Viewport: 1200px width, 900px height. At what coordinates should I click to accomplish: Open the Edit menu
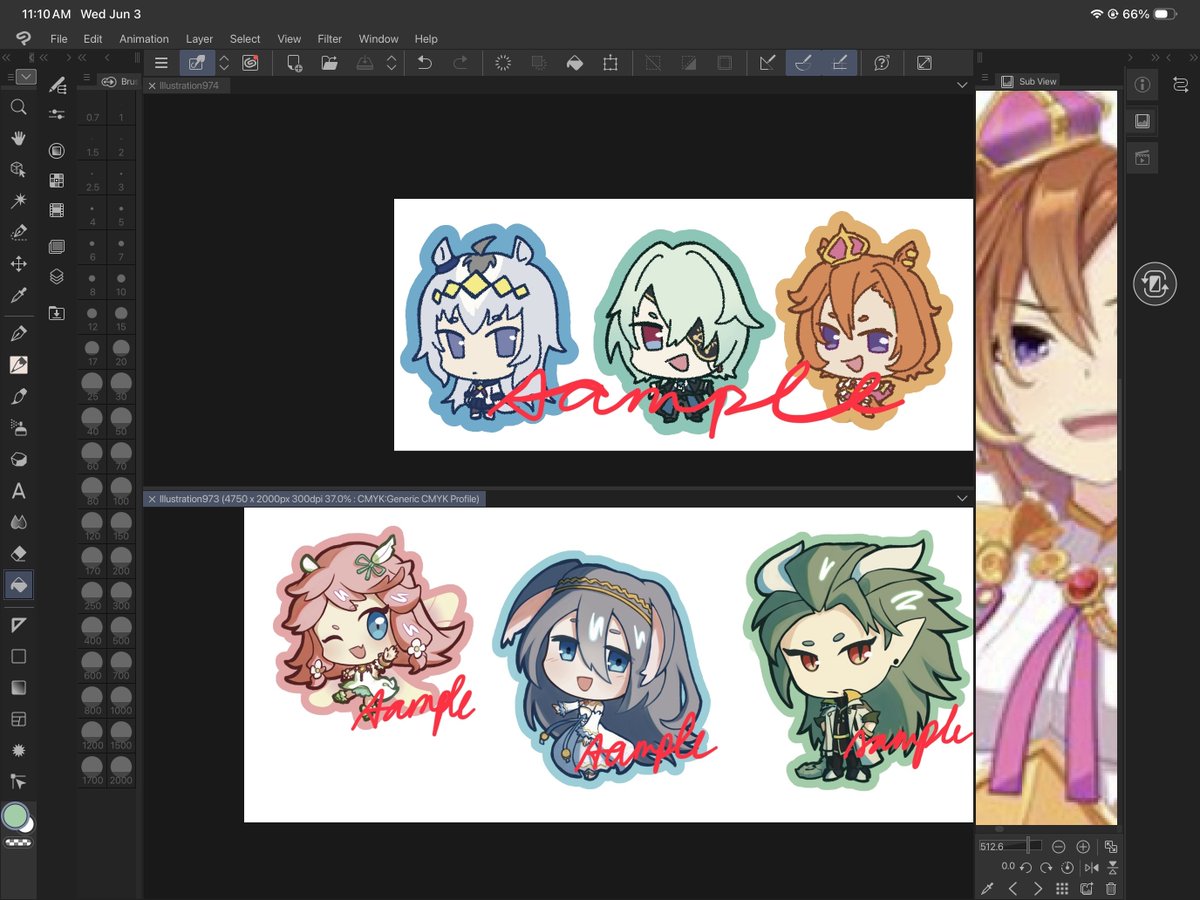pos(93,39)
